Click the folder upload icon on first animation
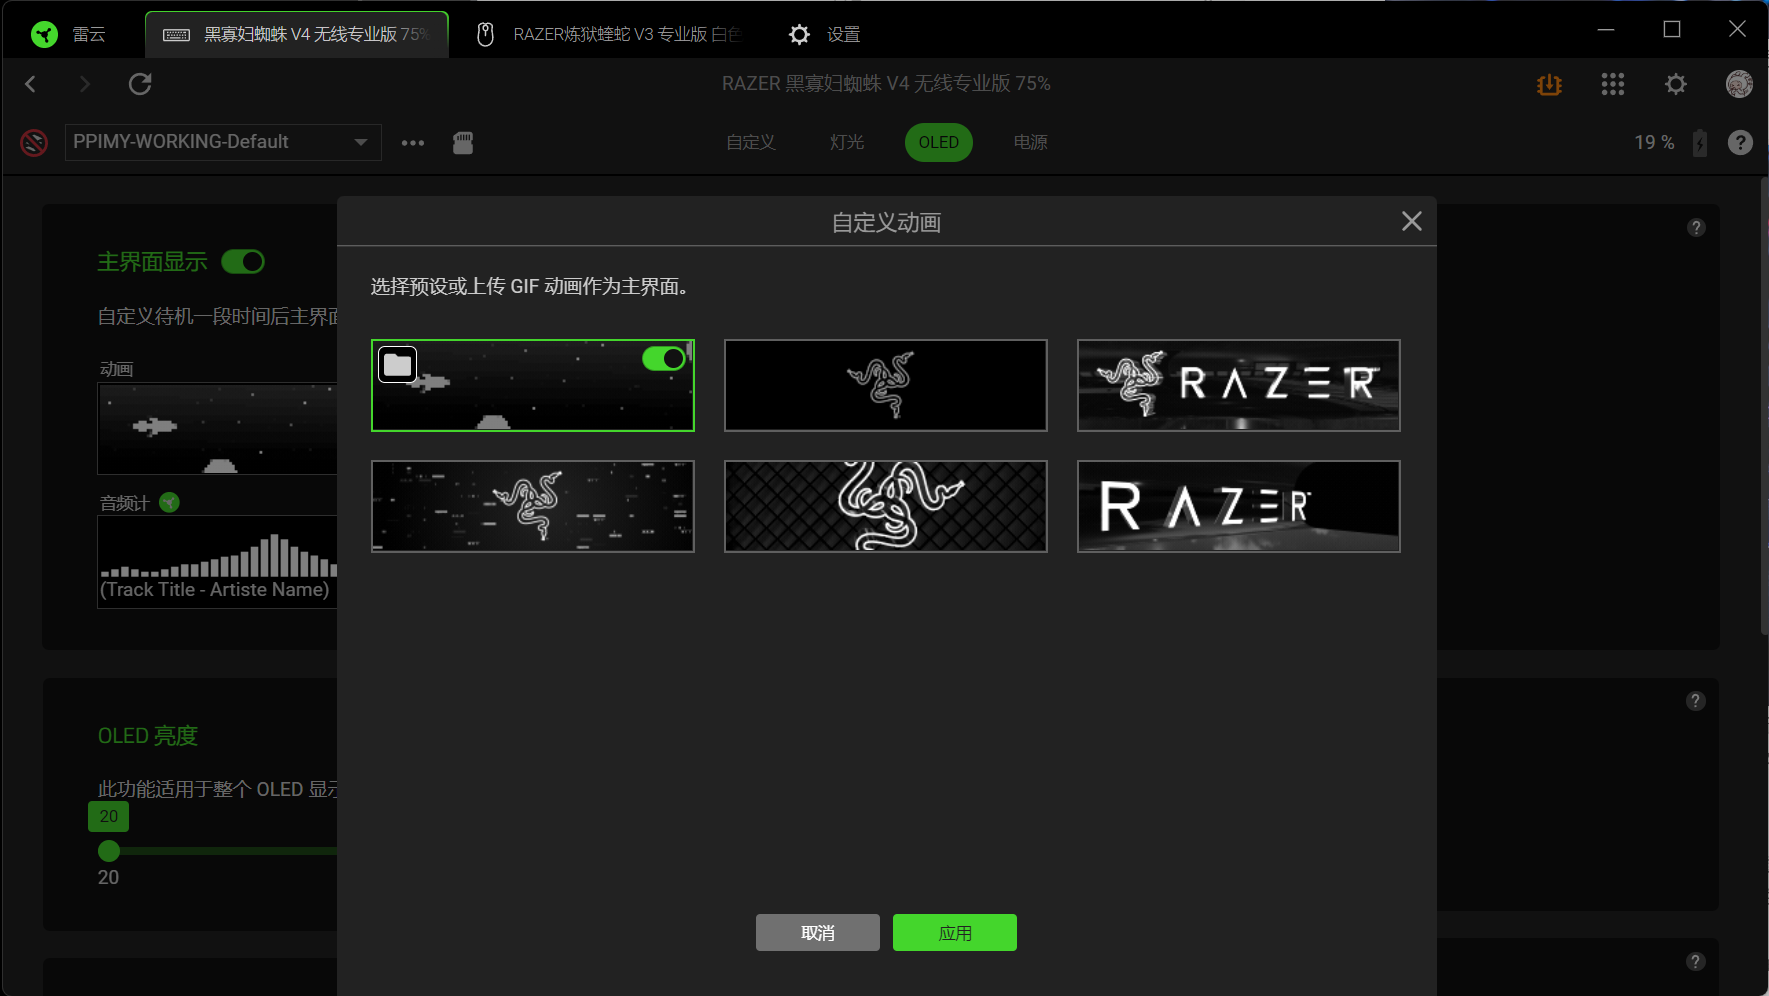The image size is (1769, 996). click(397, 365)
